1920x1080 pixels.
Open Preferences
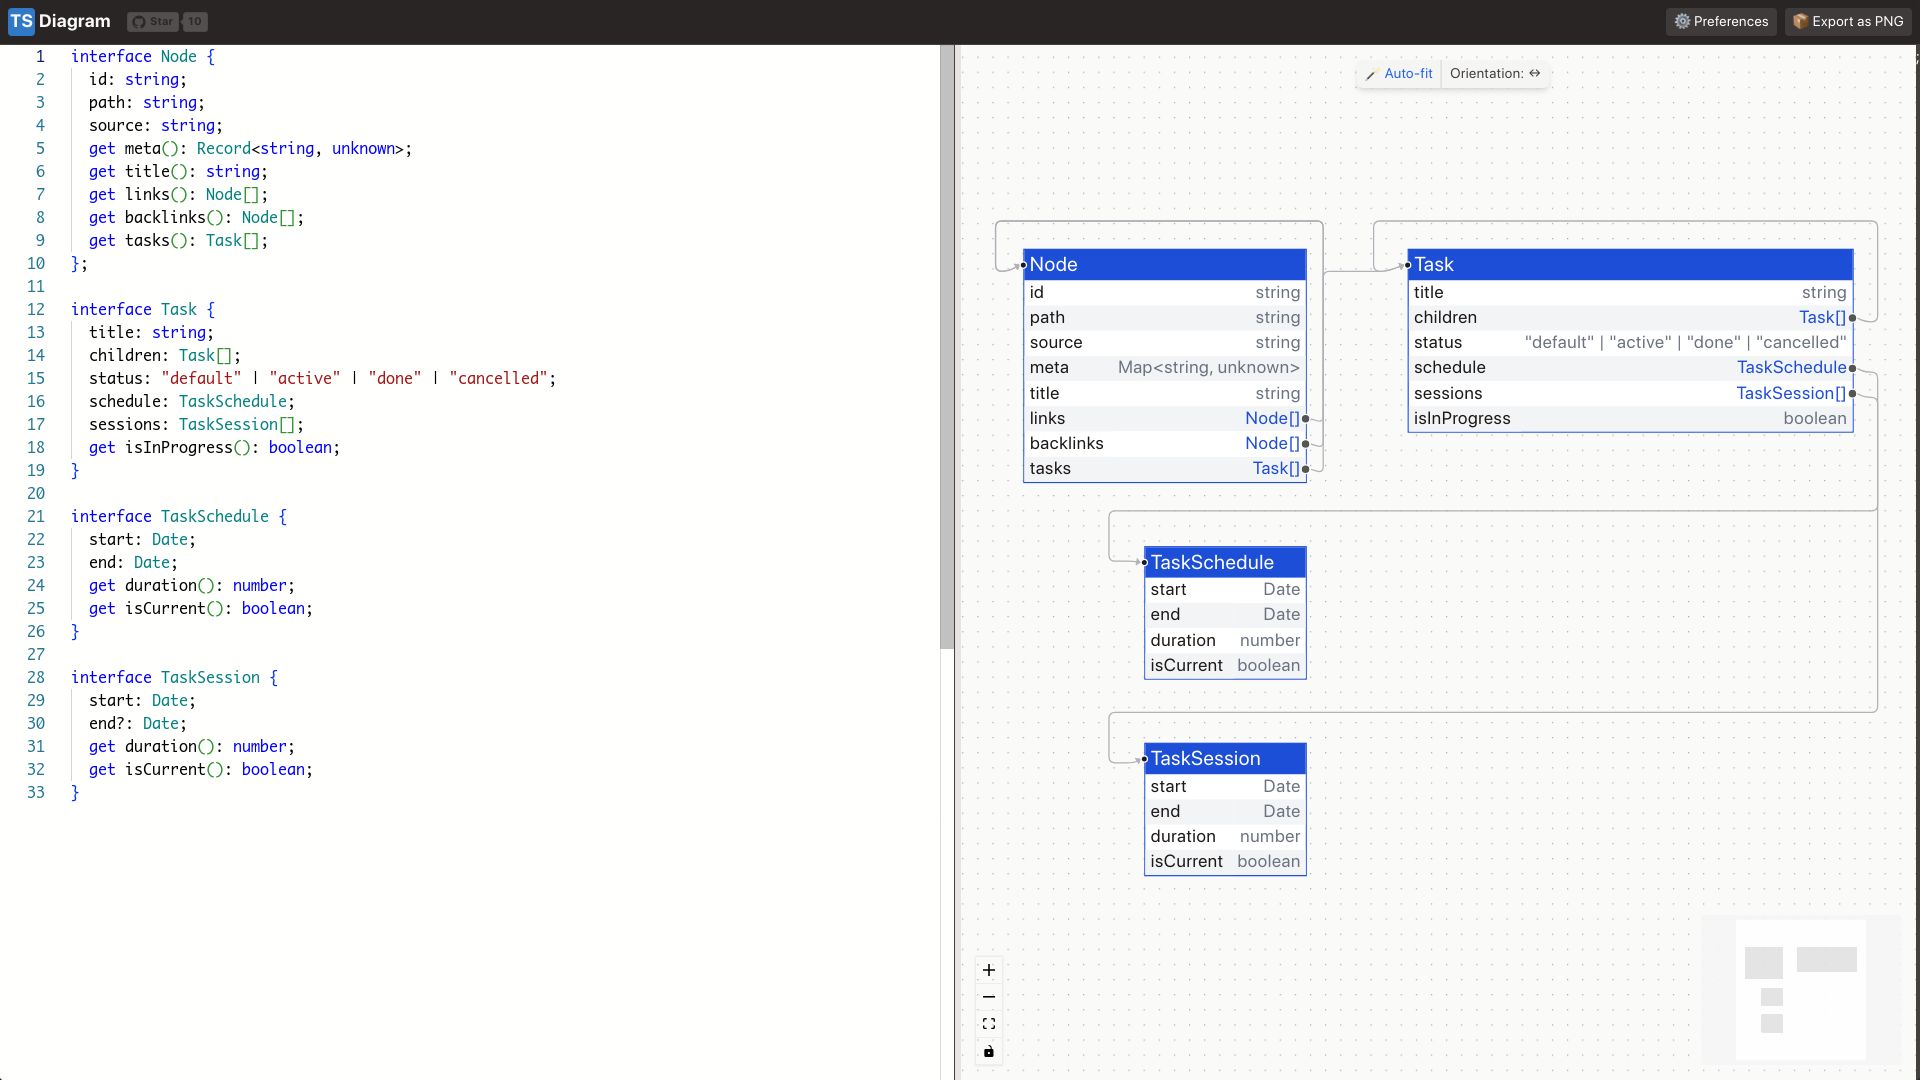(1721, 21)
